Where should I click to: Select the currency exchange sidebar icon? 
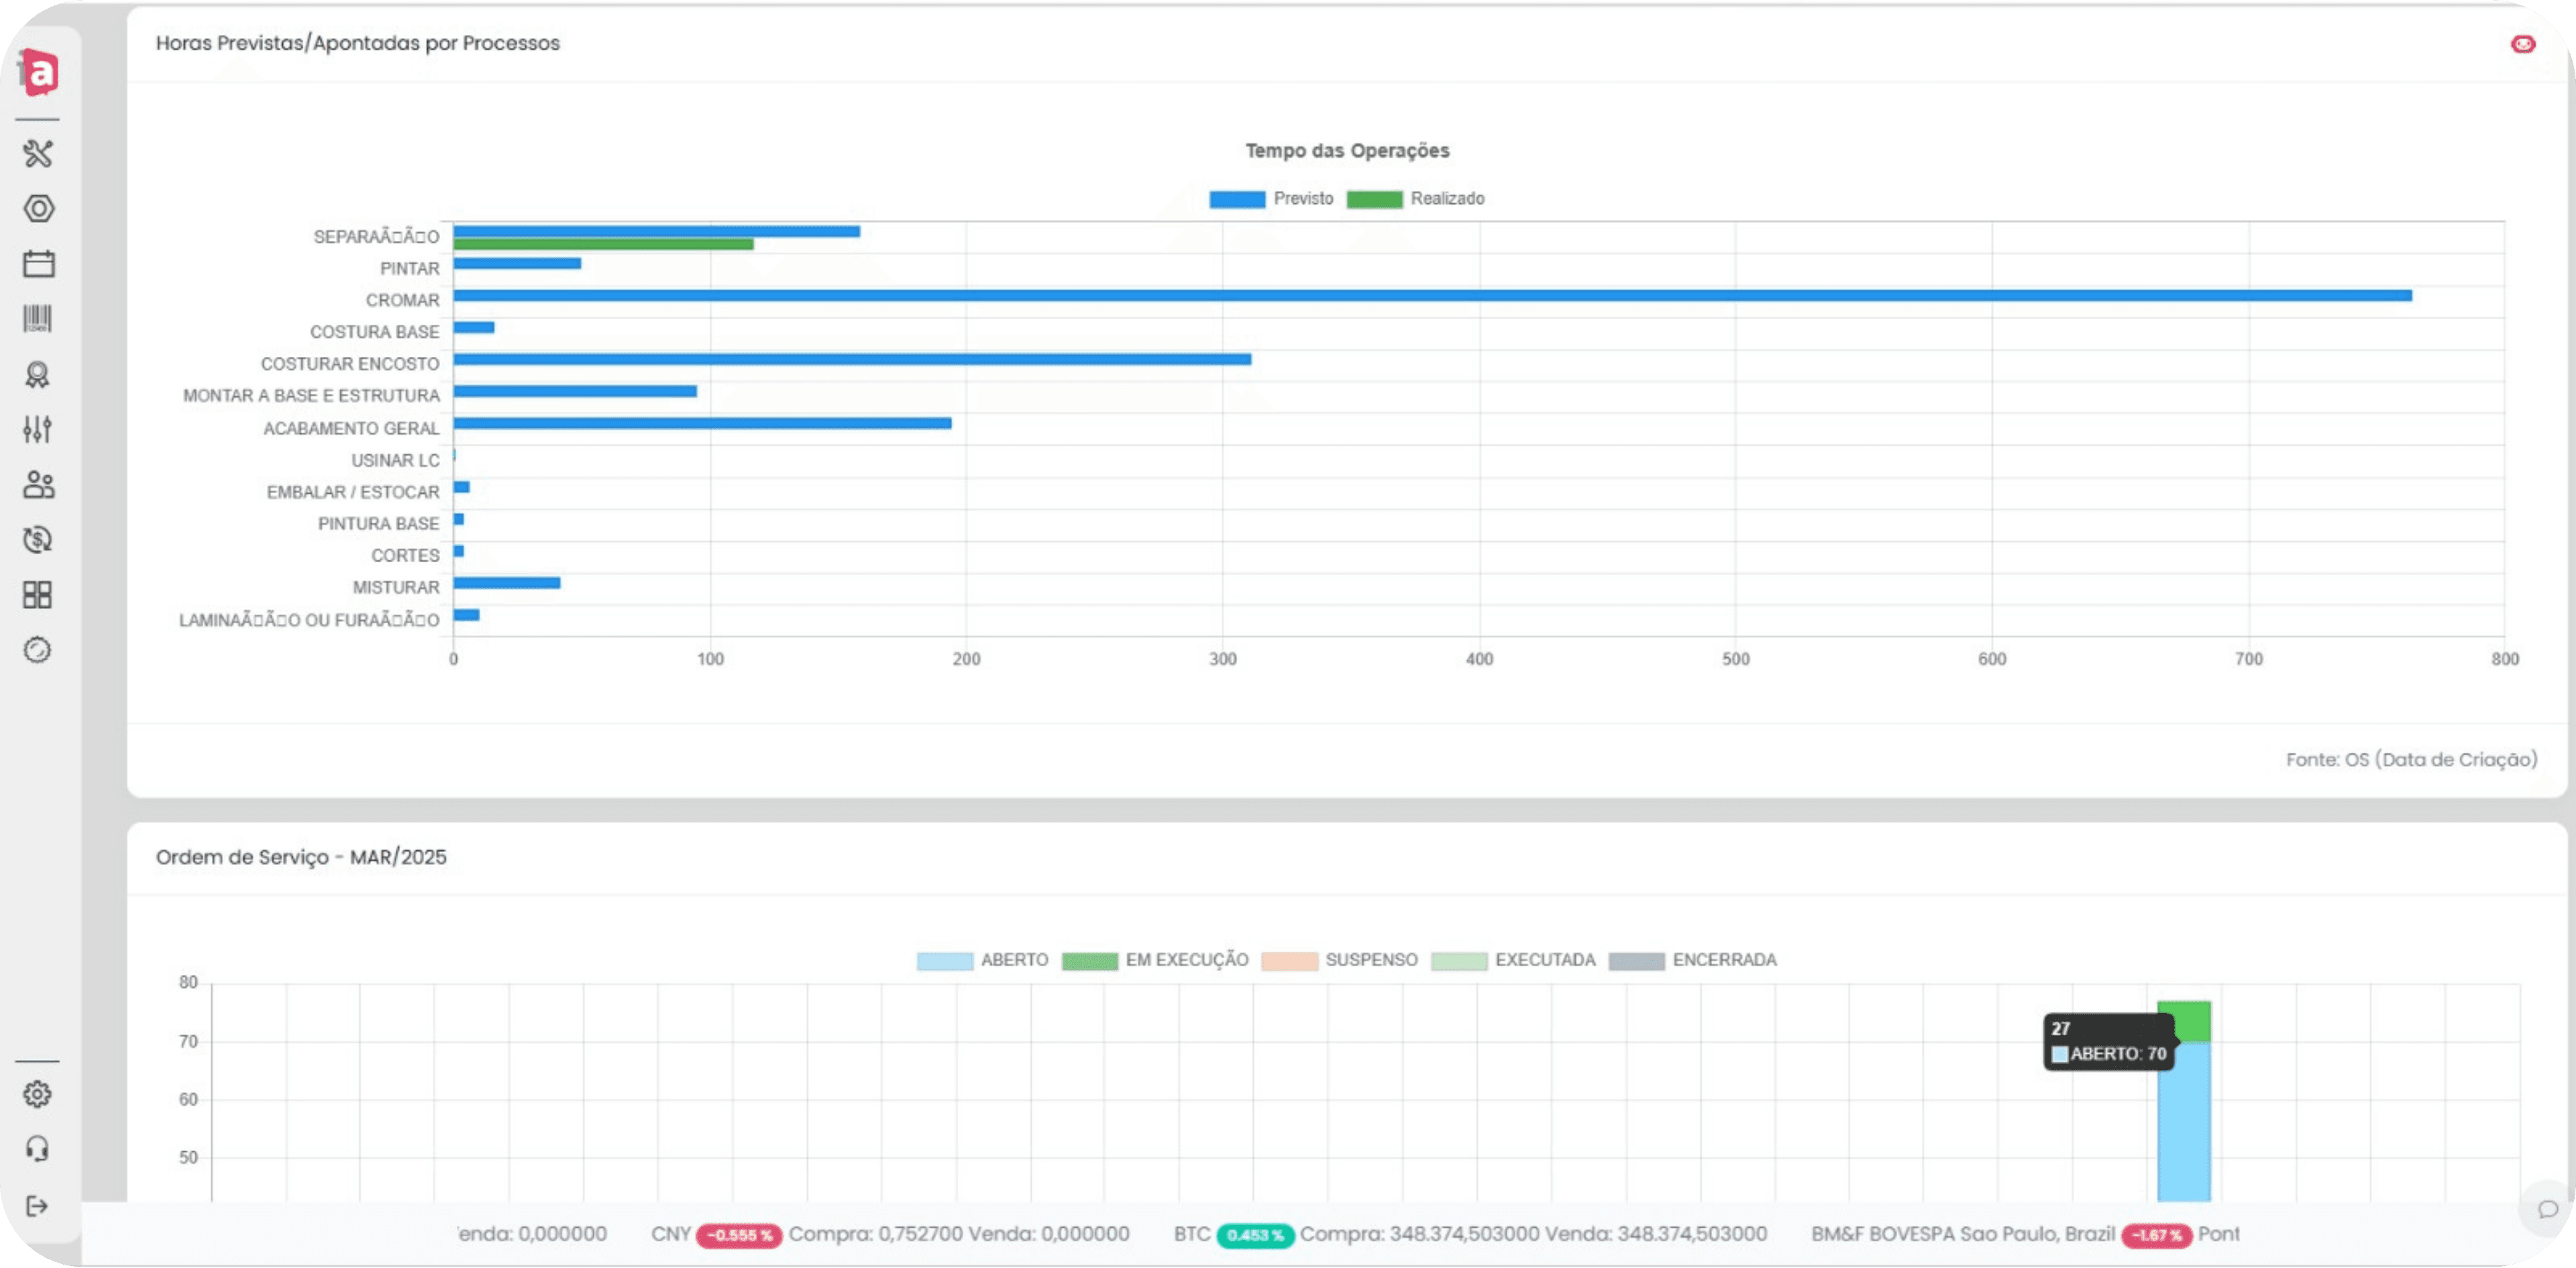pyautogui.click(x=38, y=540)
